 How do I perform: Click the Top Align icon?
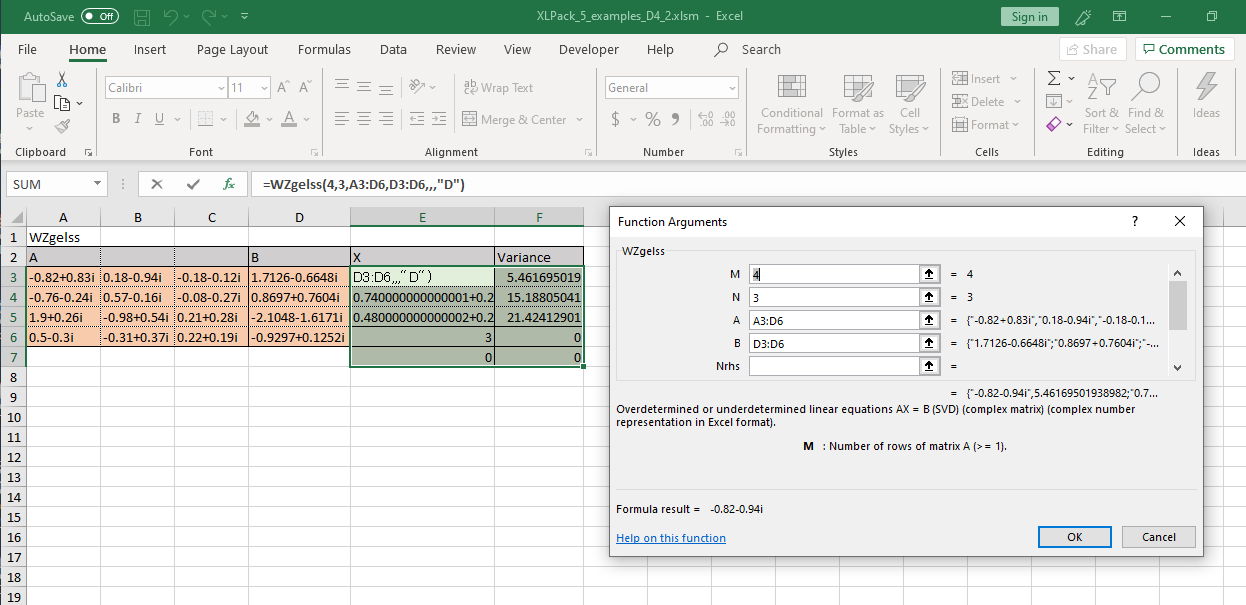(x=342, y=87)
